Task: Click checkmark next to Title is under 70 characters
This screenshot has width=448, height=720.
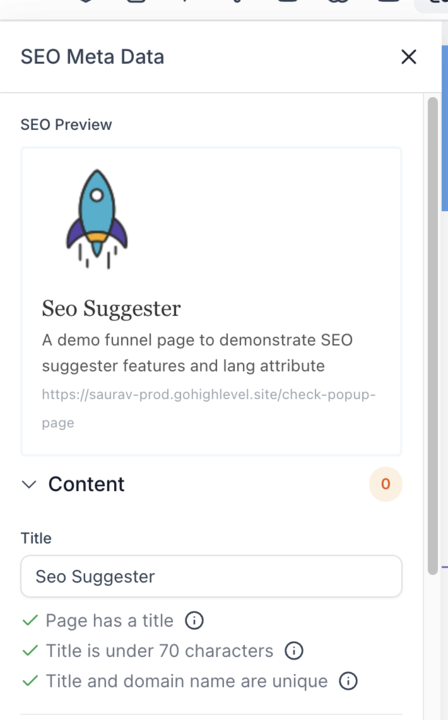Action: click(30, 651)
